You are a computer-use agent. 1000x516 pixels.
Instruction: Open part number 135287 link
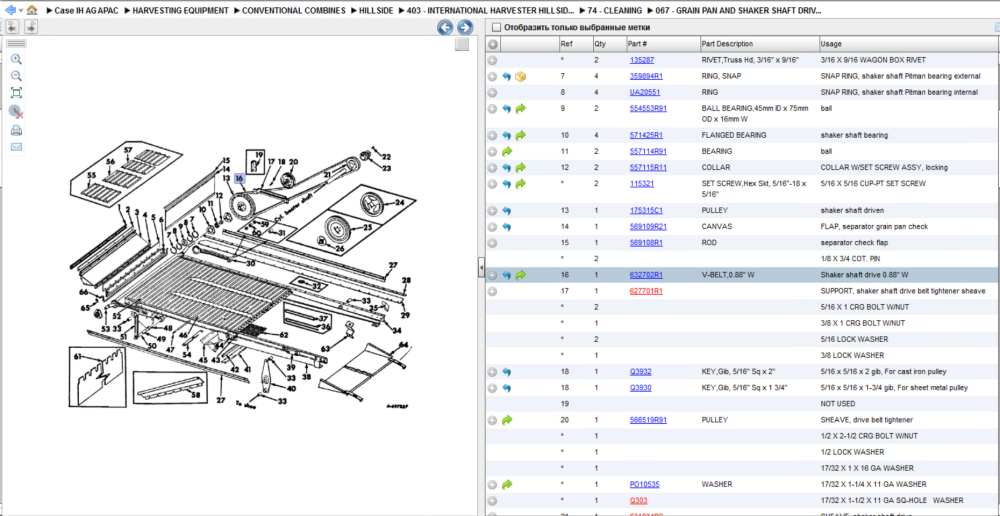[642, 60]
